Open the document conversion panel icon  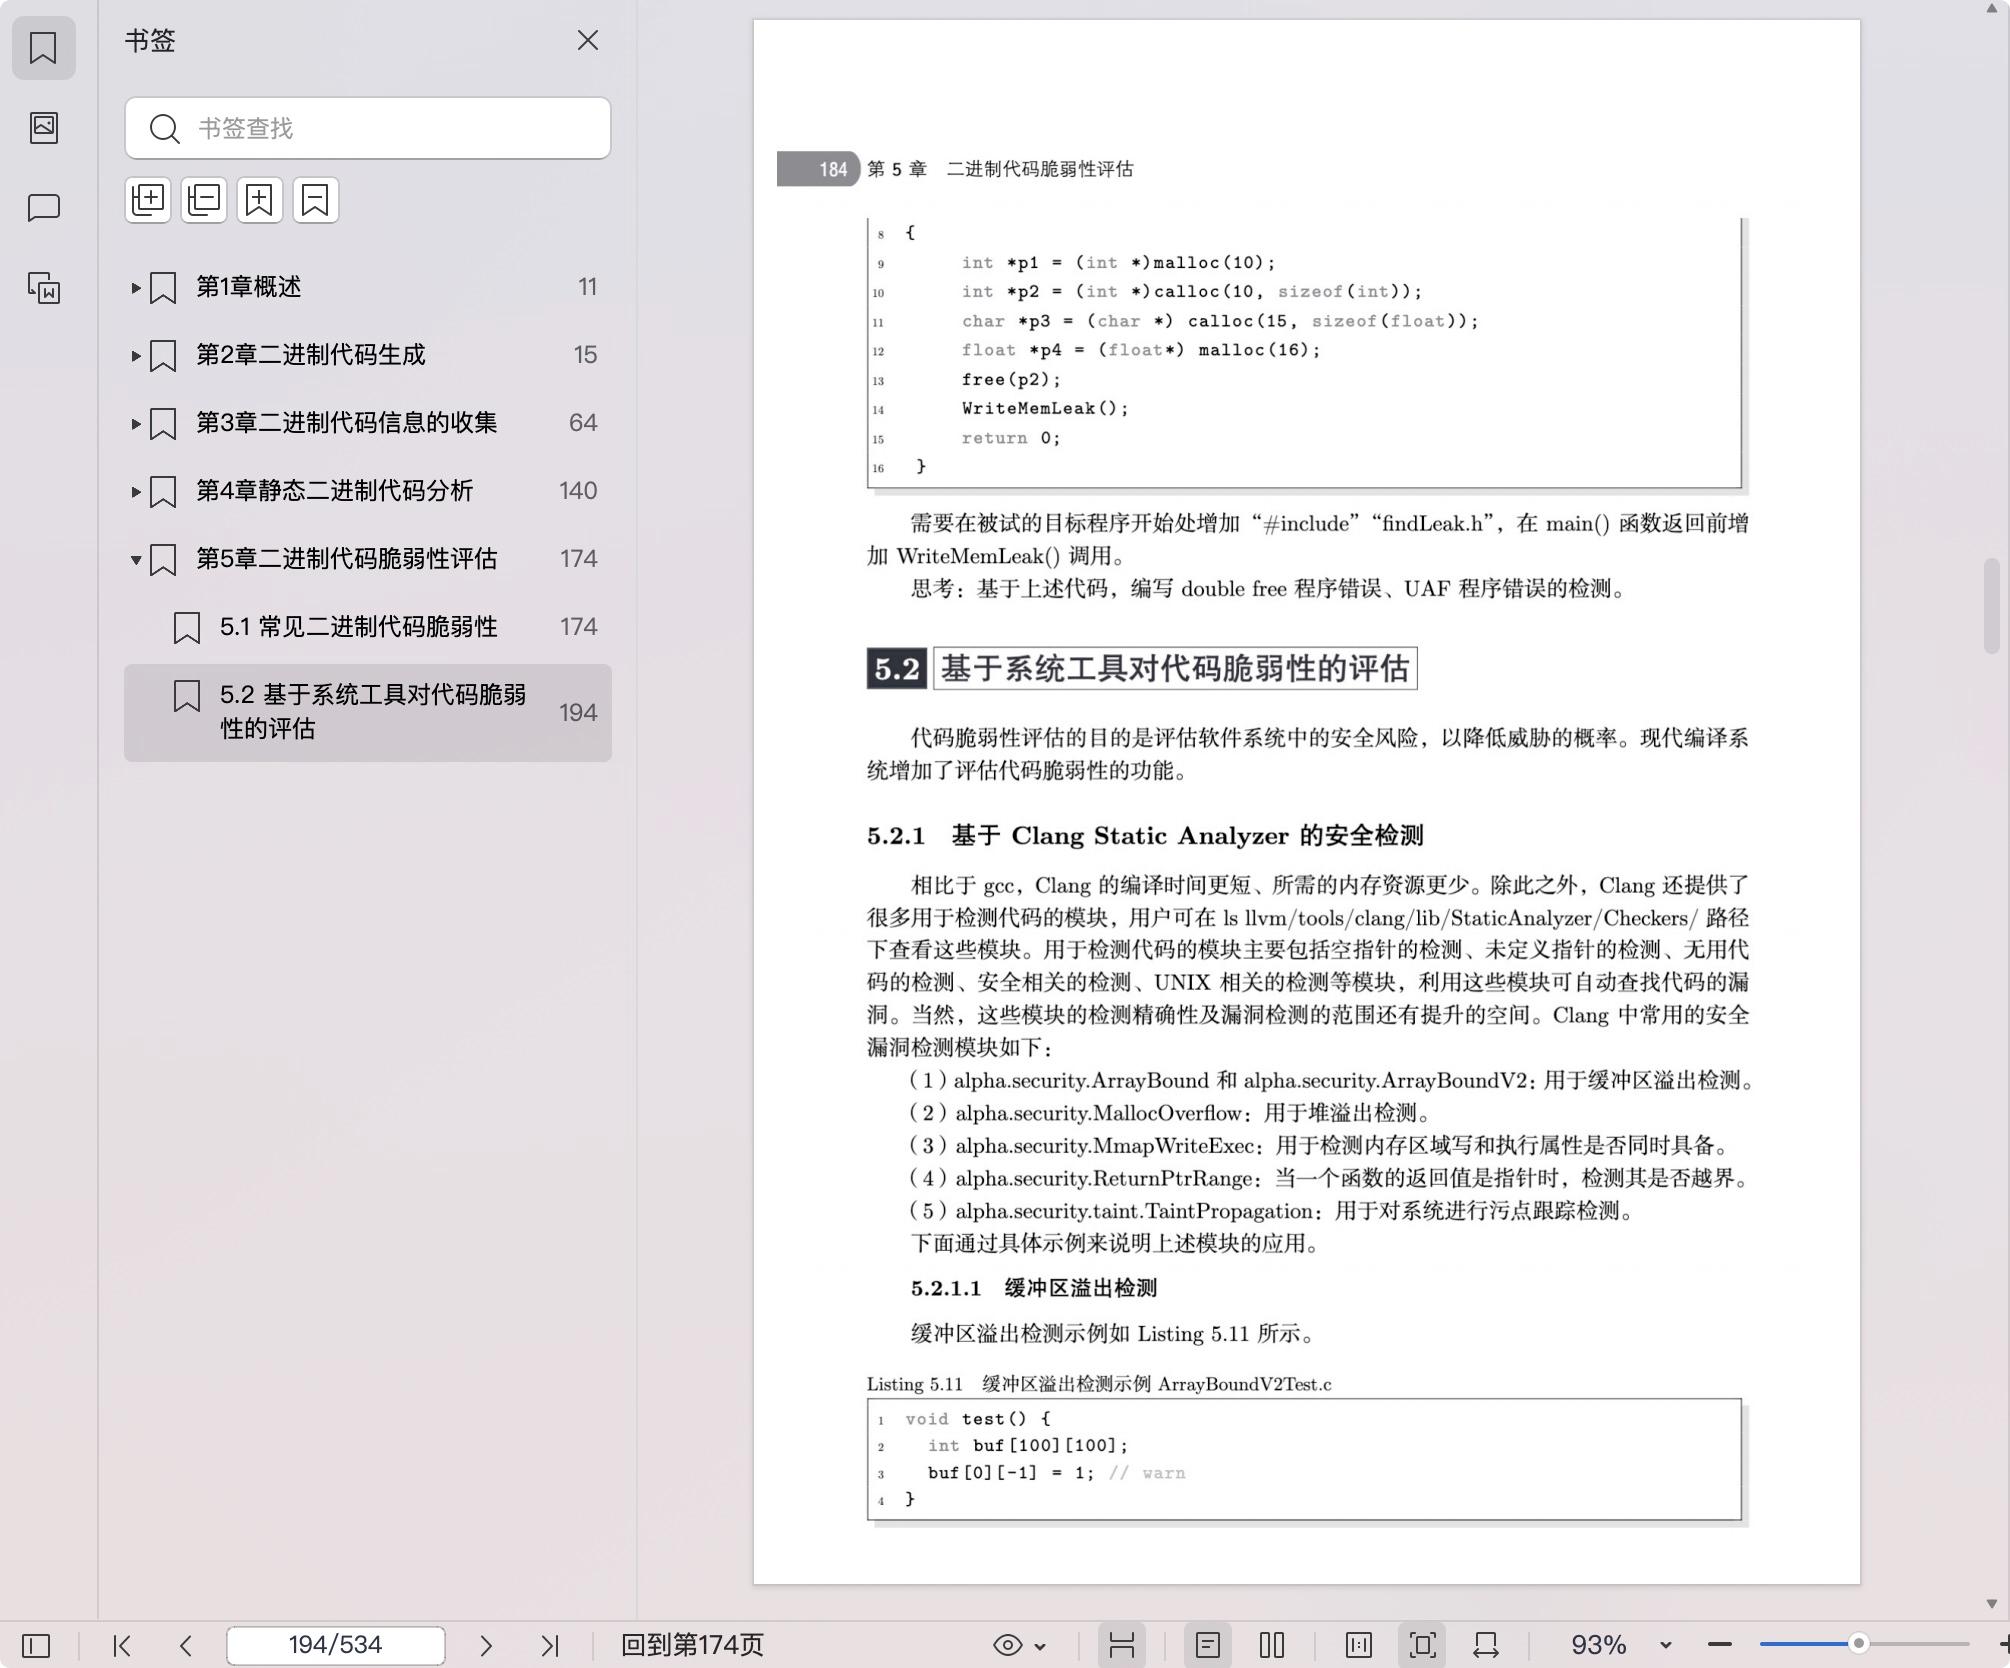[43, 288]
